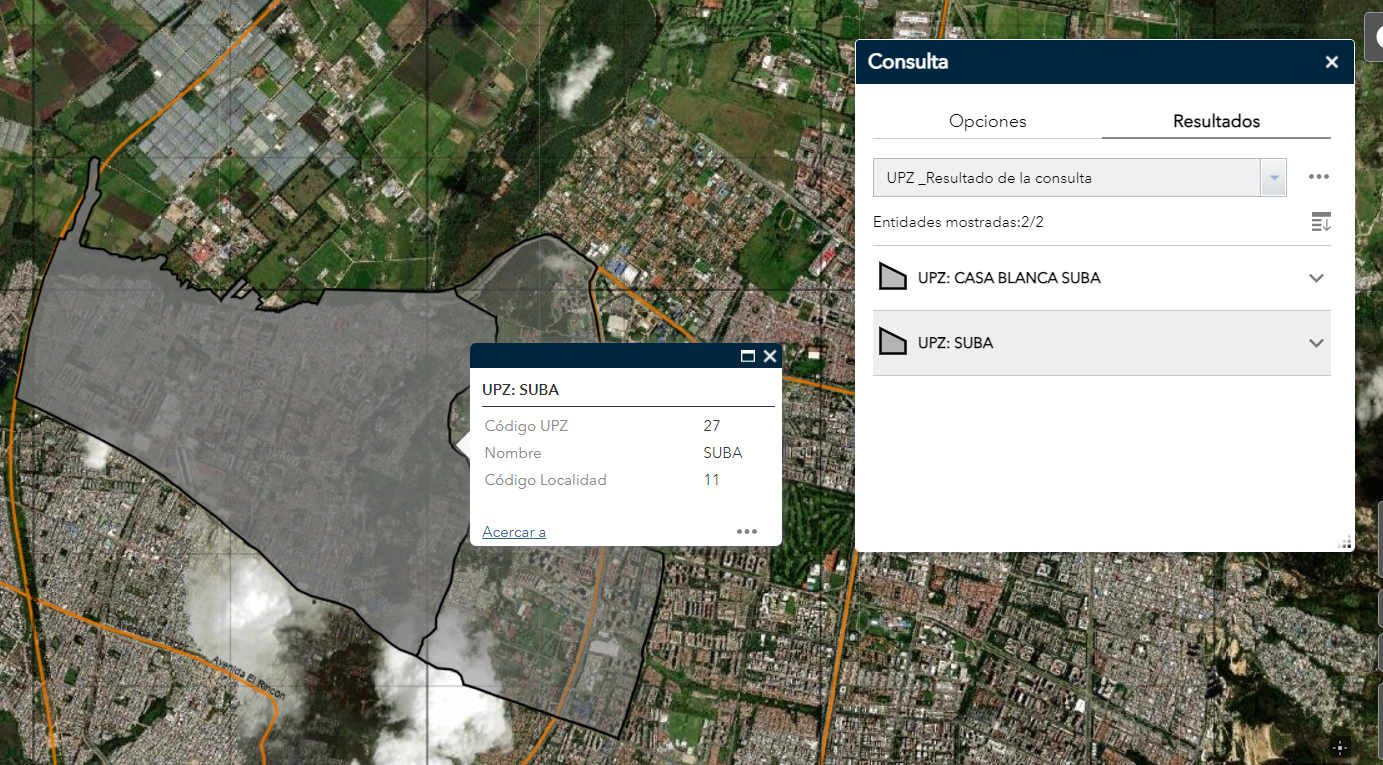Click the Consulta panel resize handle
The width and height of the screenshot is (1383, 765).
1345,542
